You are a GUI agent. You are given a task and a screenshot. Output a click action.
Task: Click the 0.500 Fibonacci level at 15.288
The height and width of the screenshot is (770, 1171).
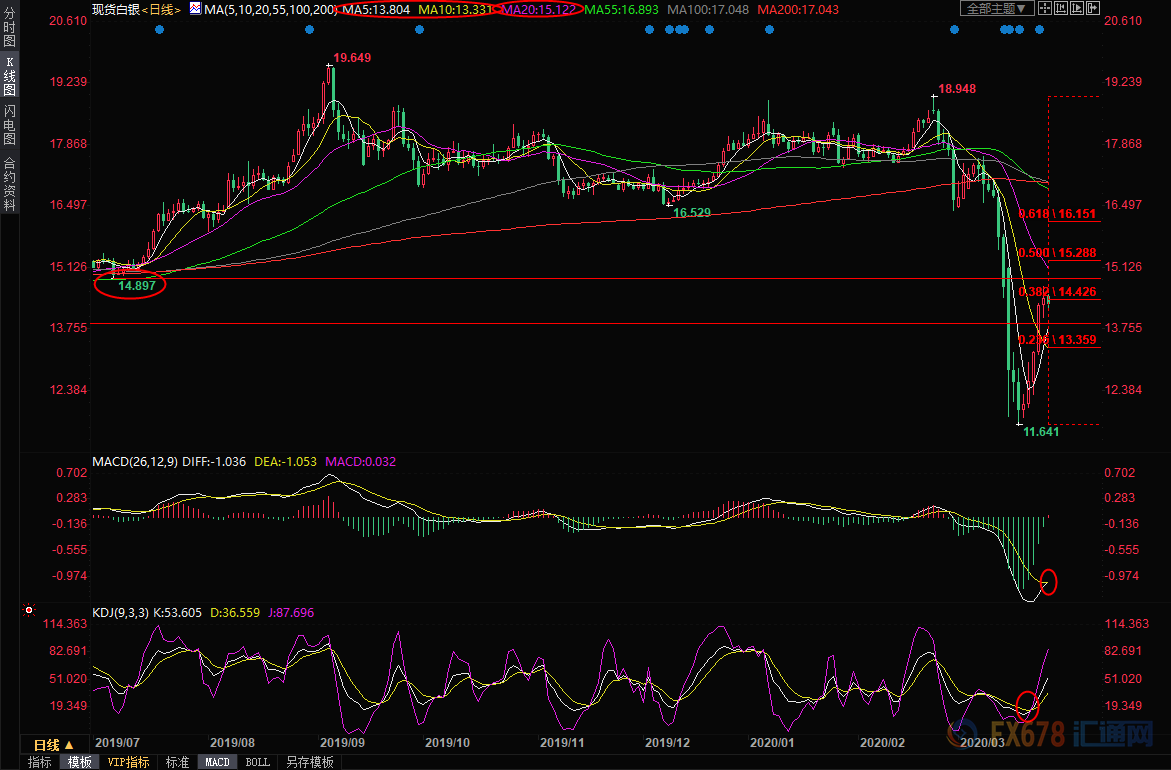(x=1057, y=253)
